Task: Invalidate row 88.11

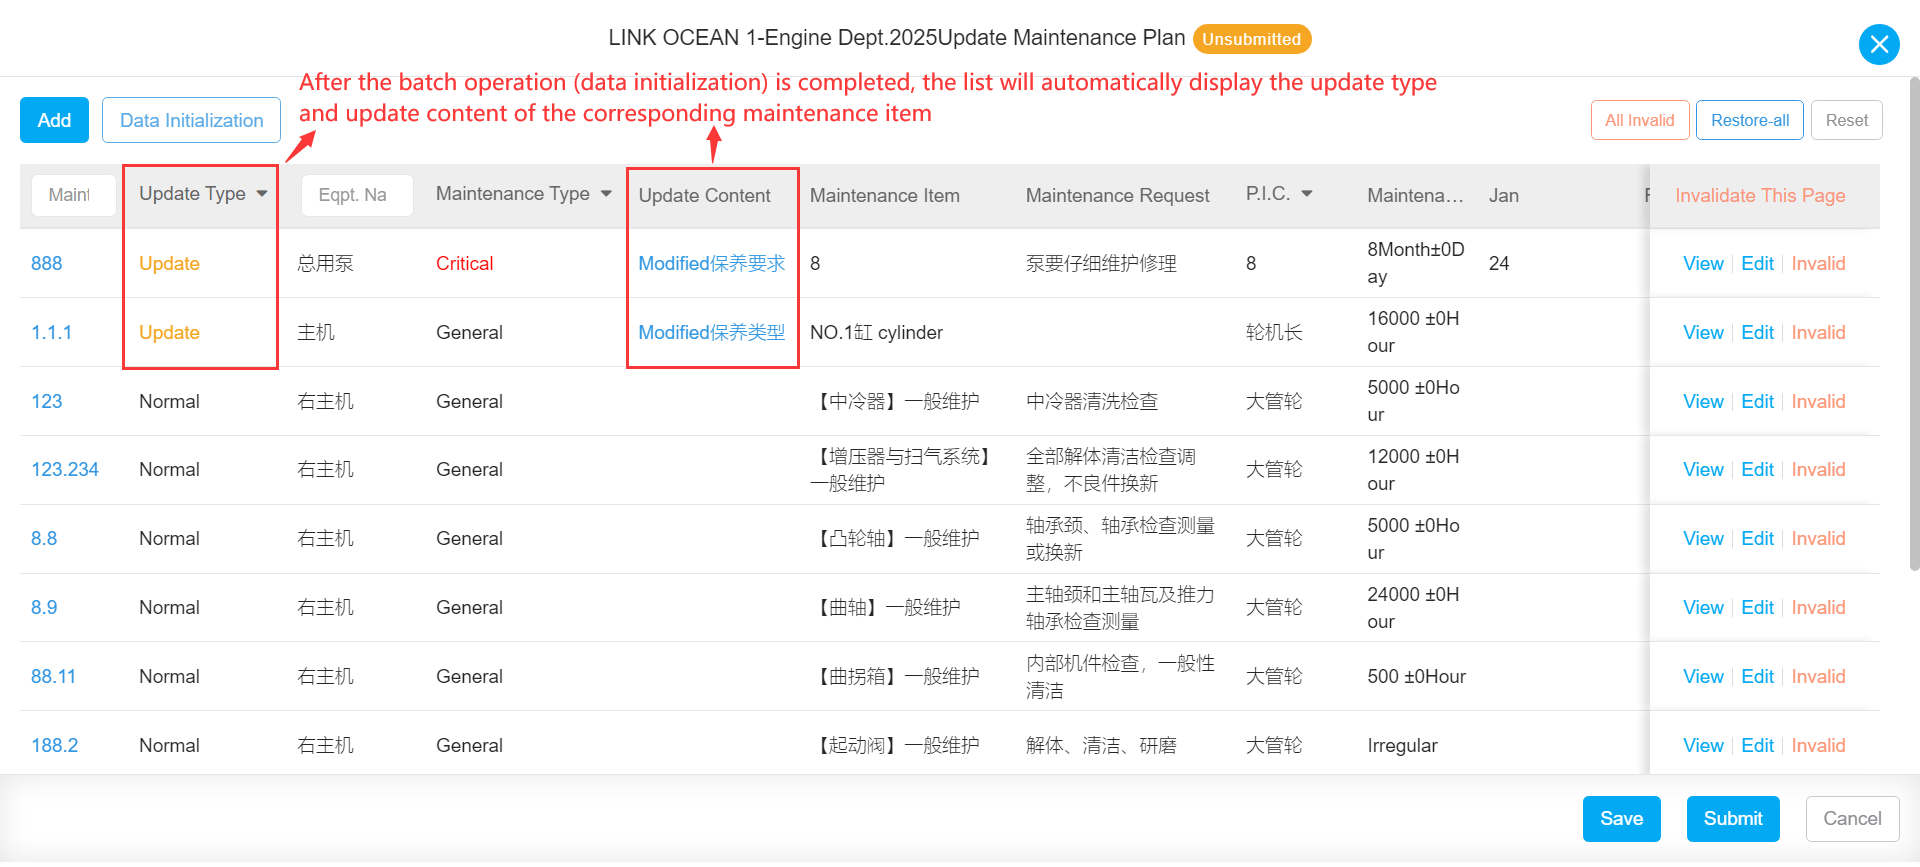Action: click(1818, 677)
